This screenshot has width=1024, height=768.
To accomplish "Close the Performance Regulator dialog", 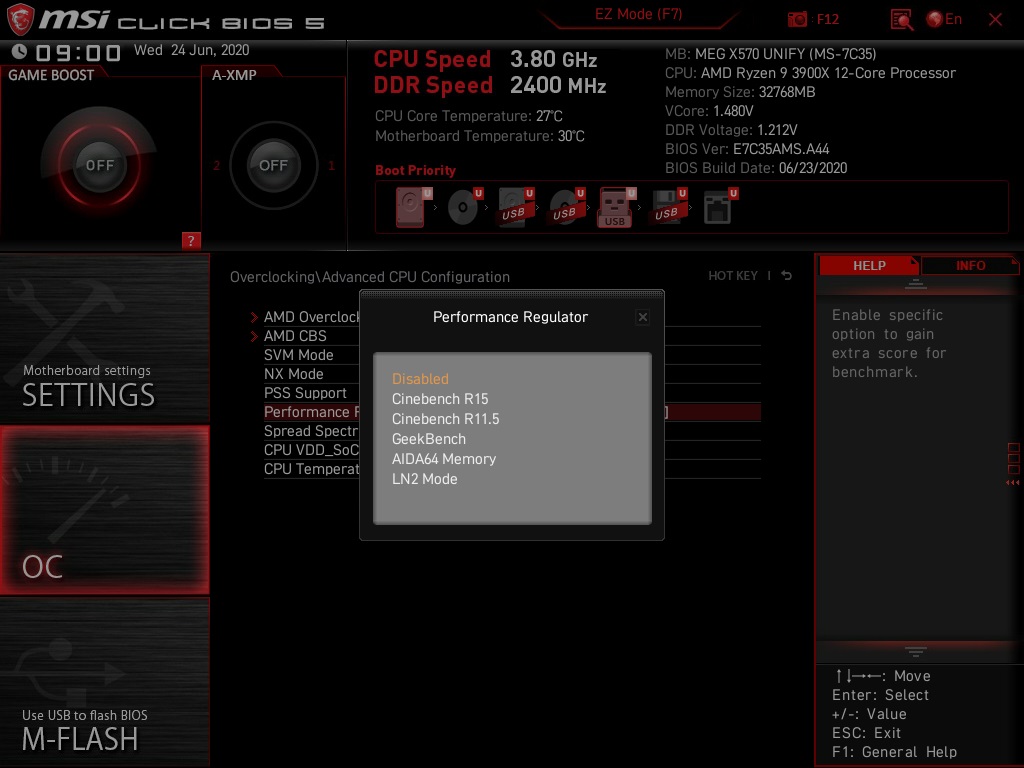I will [643, 317].
